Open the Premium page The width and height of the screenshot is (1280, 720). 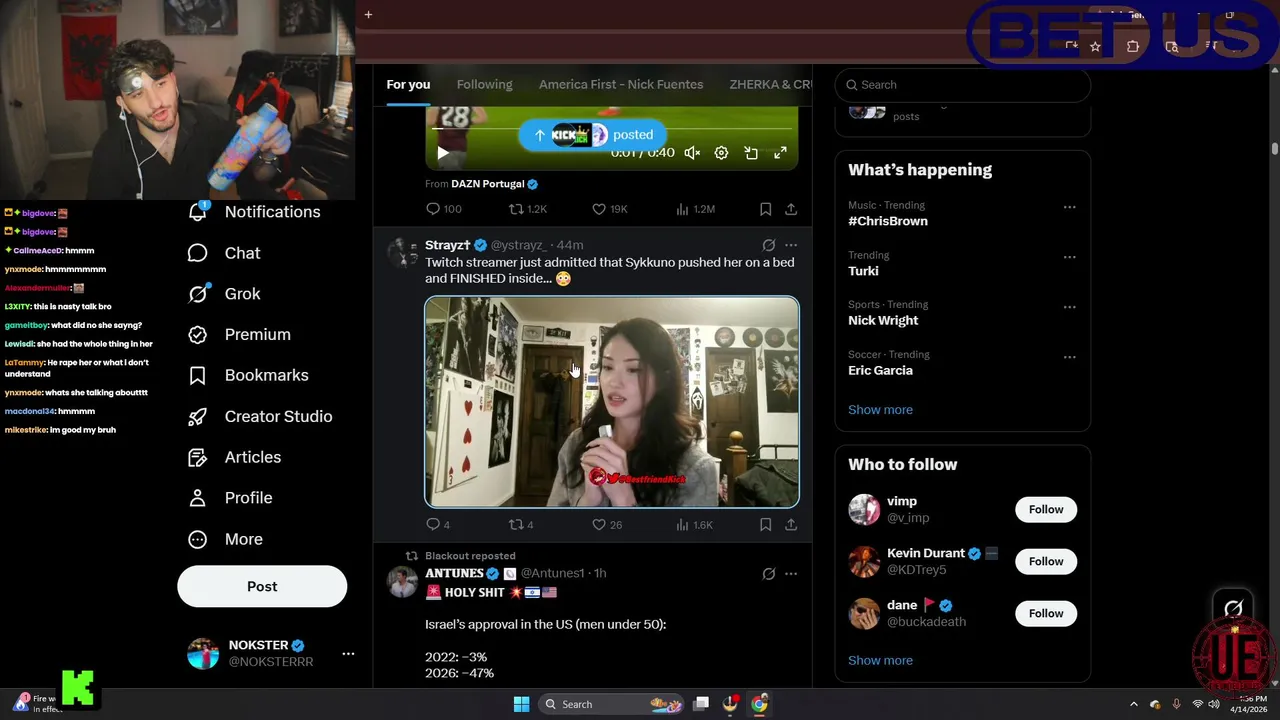coord(239,335)
